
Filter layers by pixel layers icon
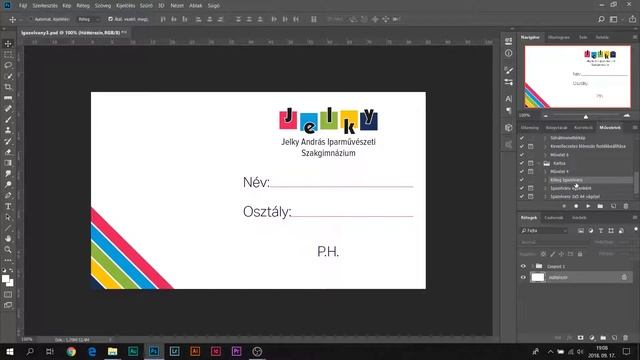[581, 231]
